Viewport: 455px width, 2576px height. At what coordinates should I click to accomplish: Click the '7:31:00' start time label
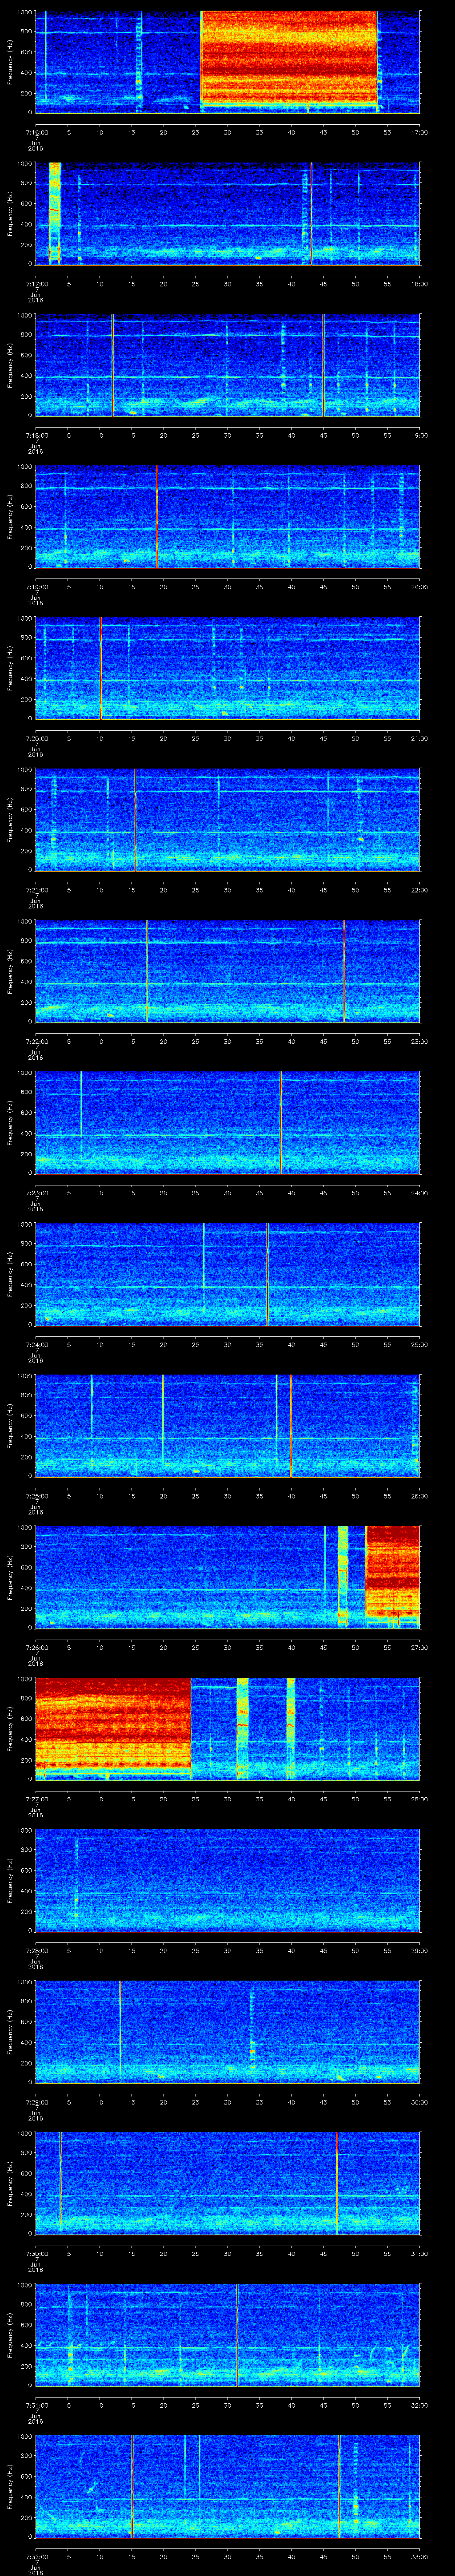36,2405
